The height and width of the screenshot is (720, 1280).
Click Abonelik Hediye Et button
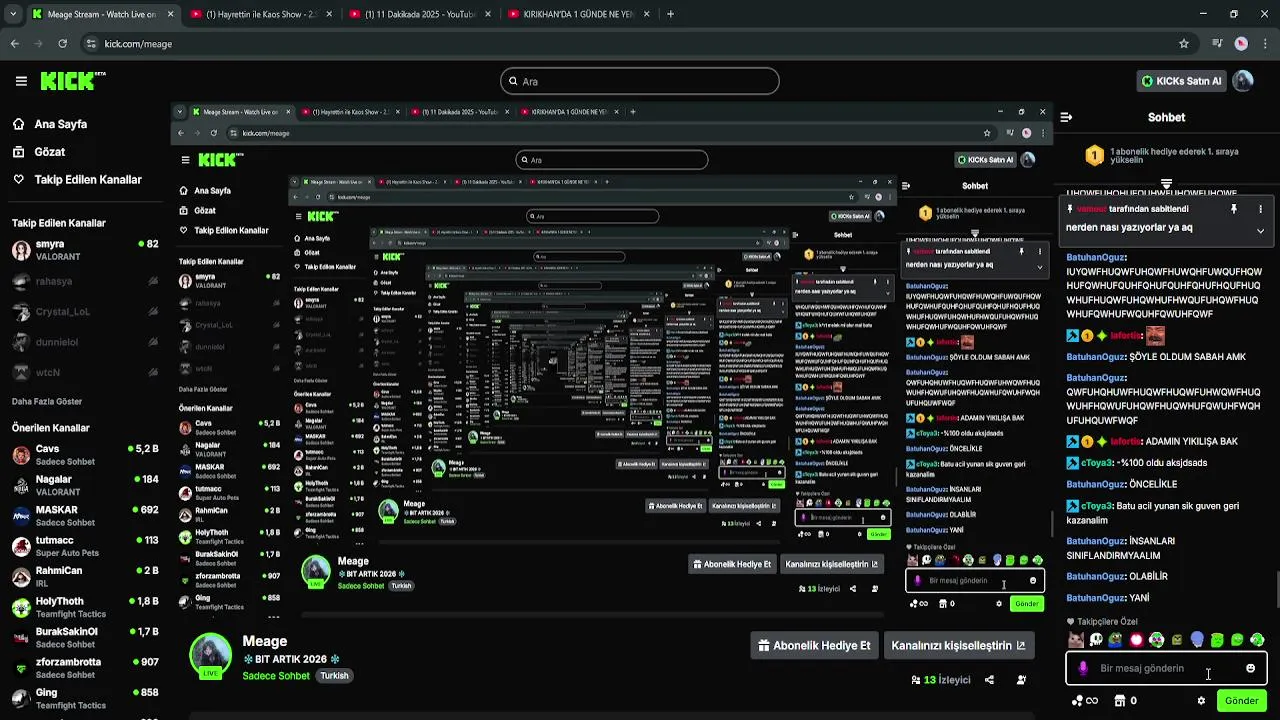816,645
